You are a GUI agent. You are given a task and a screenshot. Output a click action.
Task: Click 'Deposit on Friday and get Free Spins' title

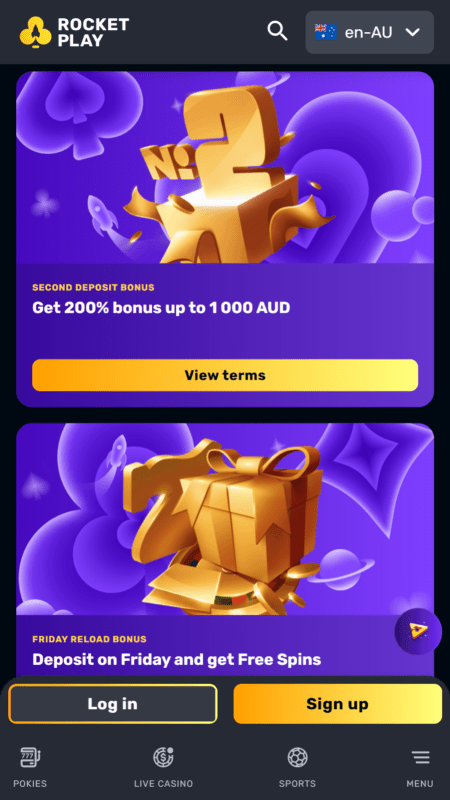click(x=177, y=659)
